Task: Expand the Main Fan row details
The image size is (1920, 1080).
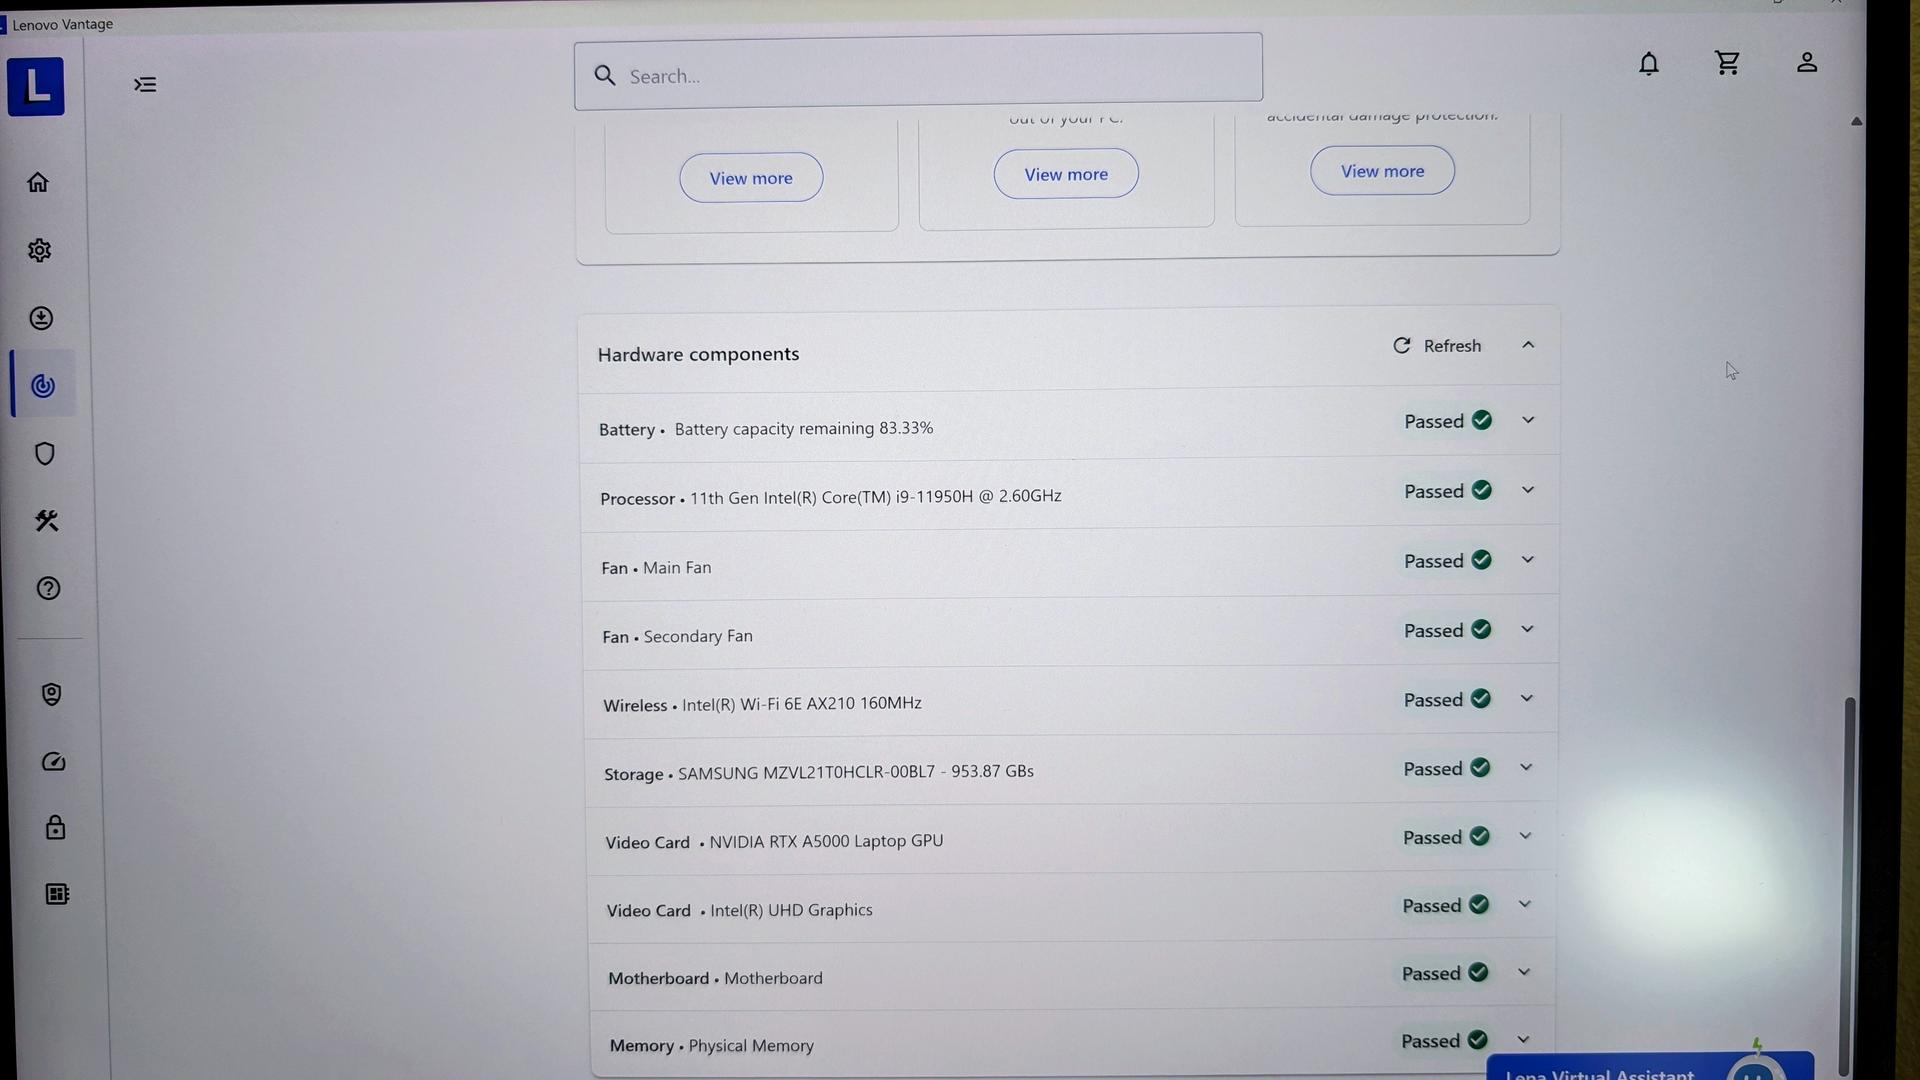Action: click(x=1527, y=560)
